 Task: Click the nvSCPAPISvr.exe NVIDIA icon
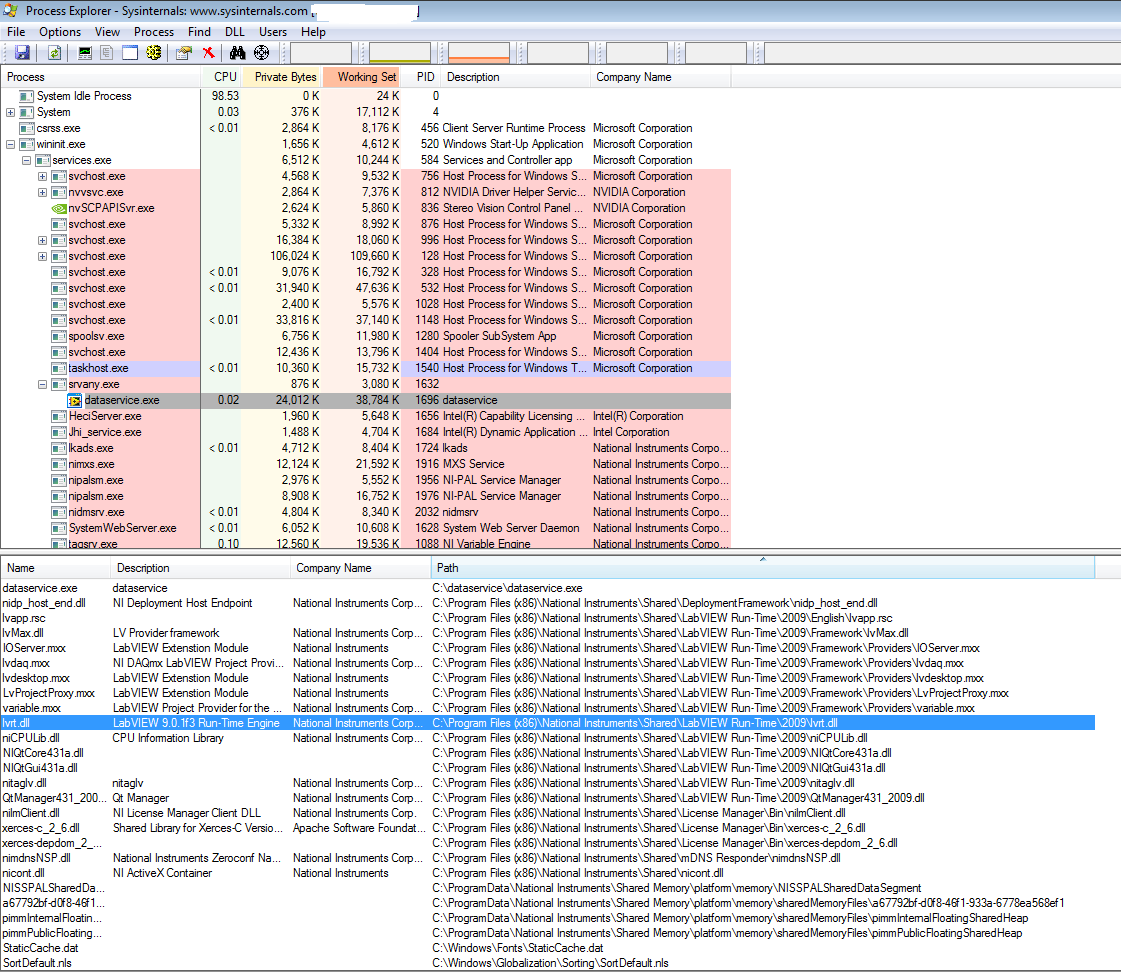(59, 208)
